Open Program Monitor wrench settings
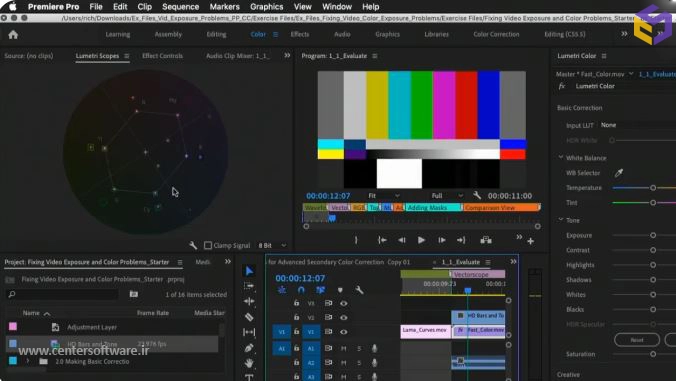Image resolution: width=676 pixels, height=381 pixels. coord(477,196)
